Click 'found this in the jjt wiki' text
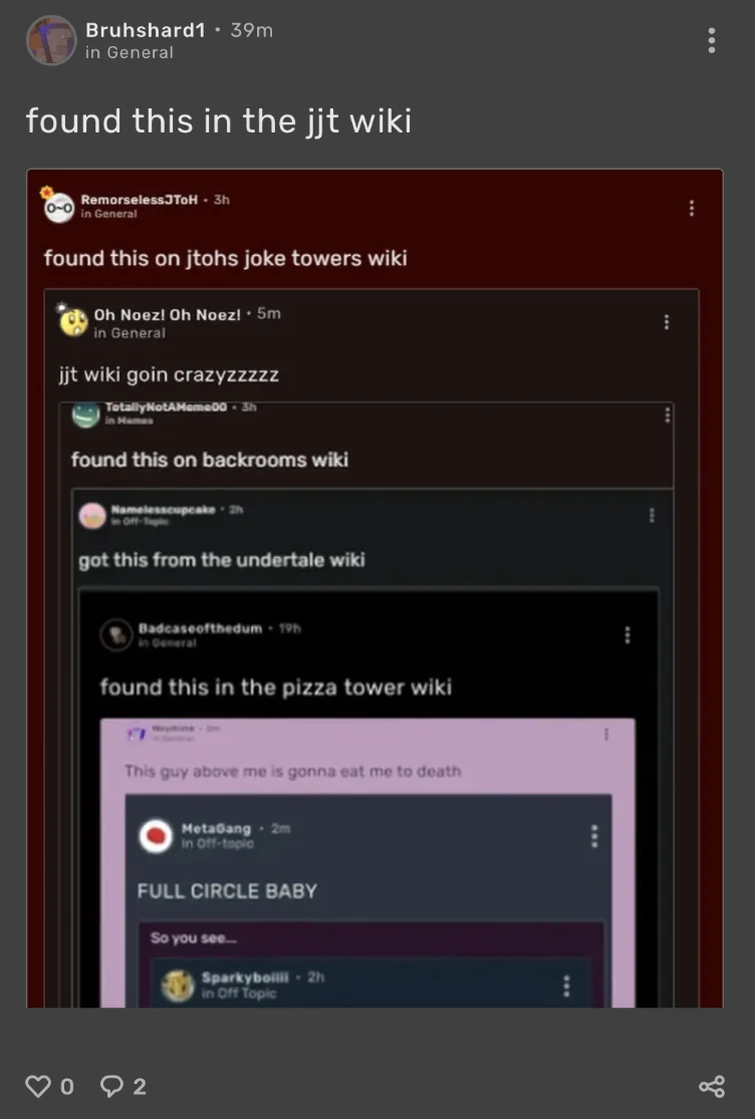Screen dimensions: 755x1119 218,120
